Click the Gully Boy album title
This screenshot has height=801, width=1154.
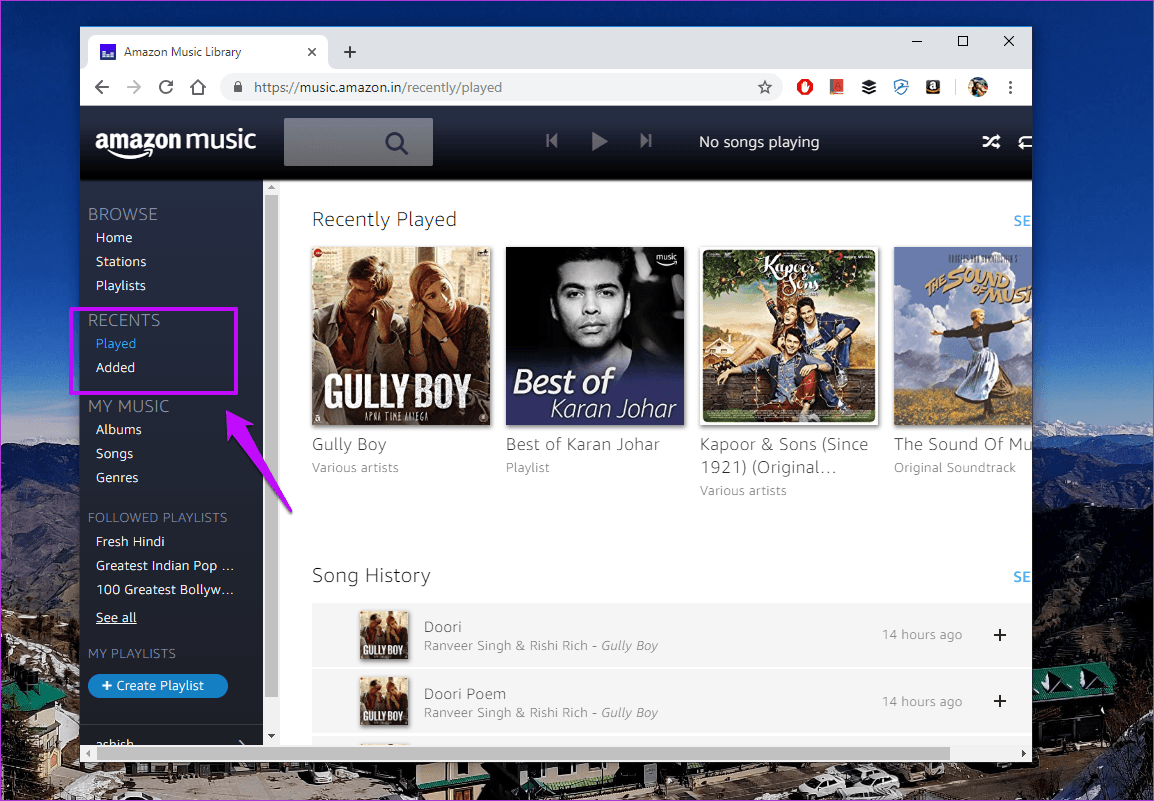[349, 444]
